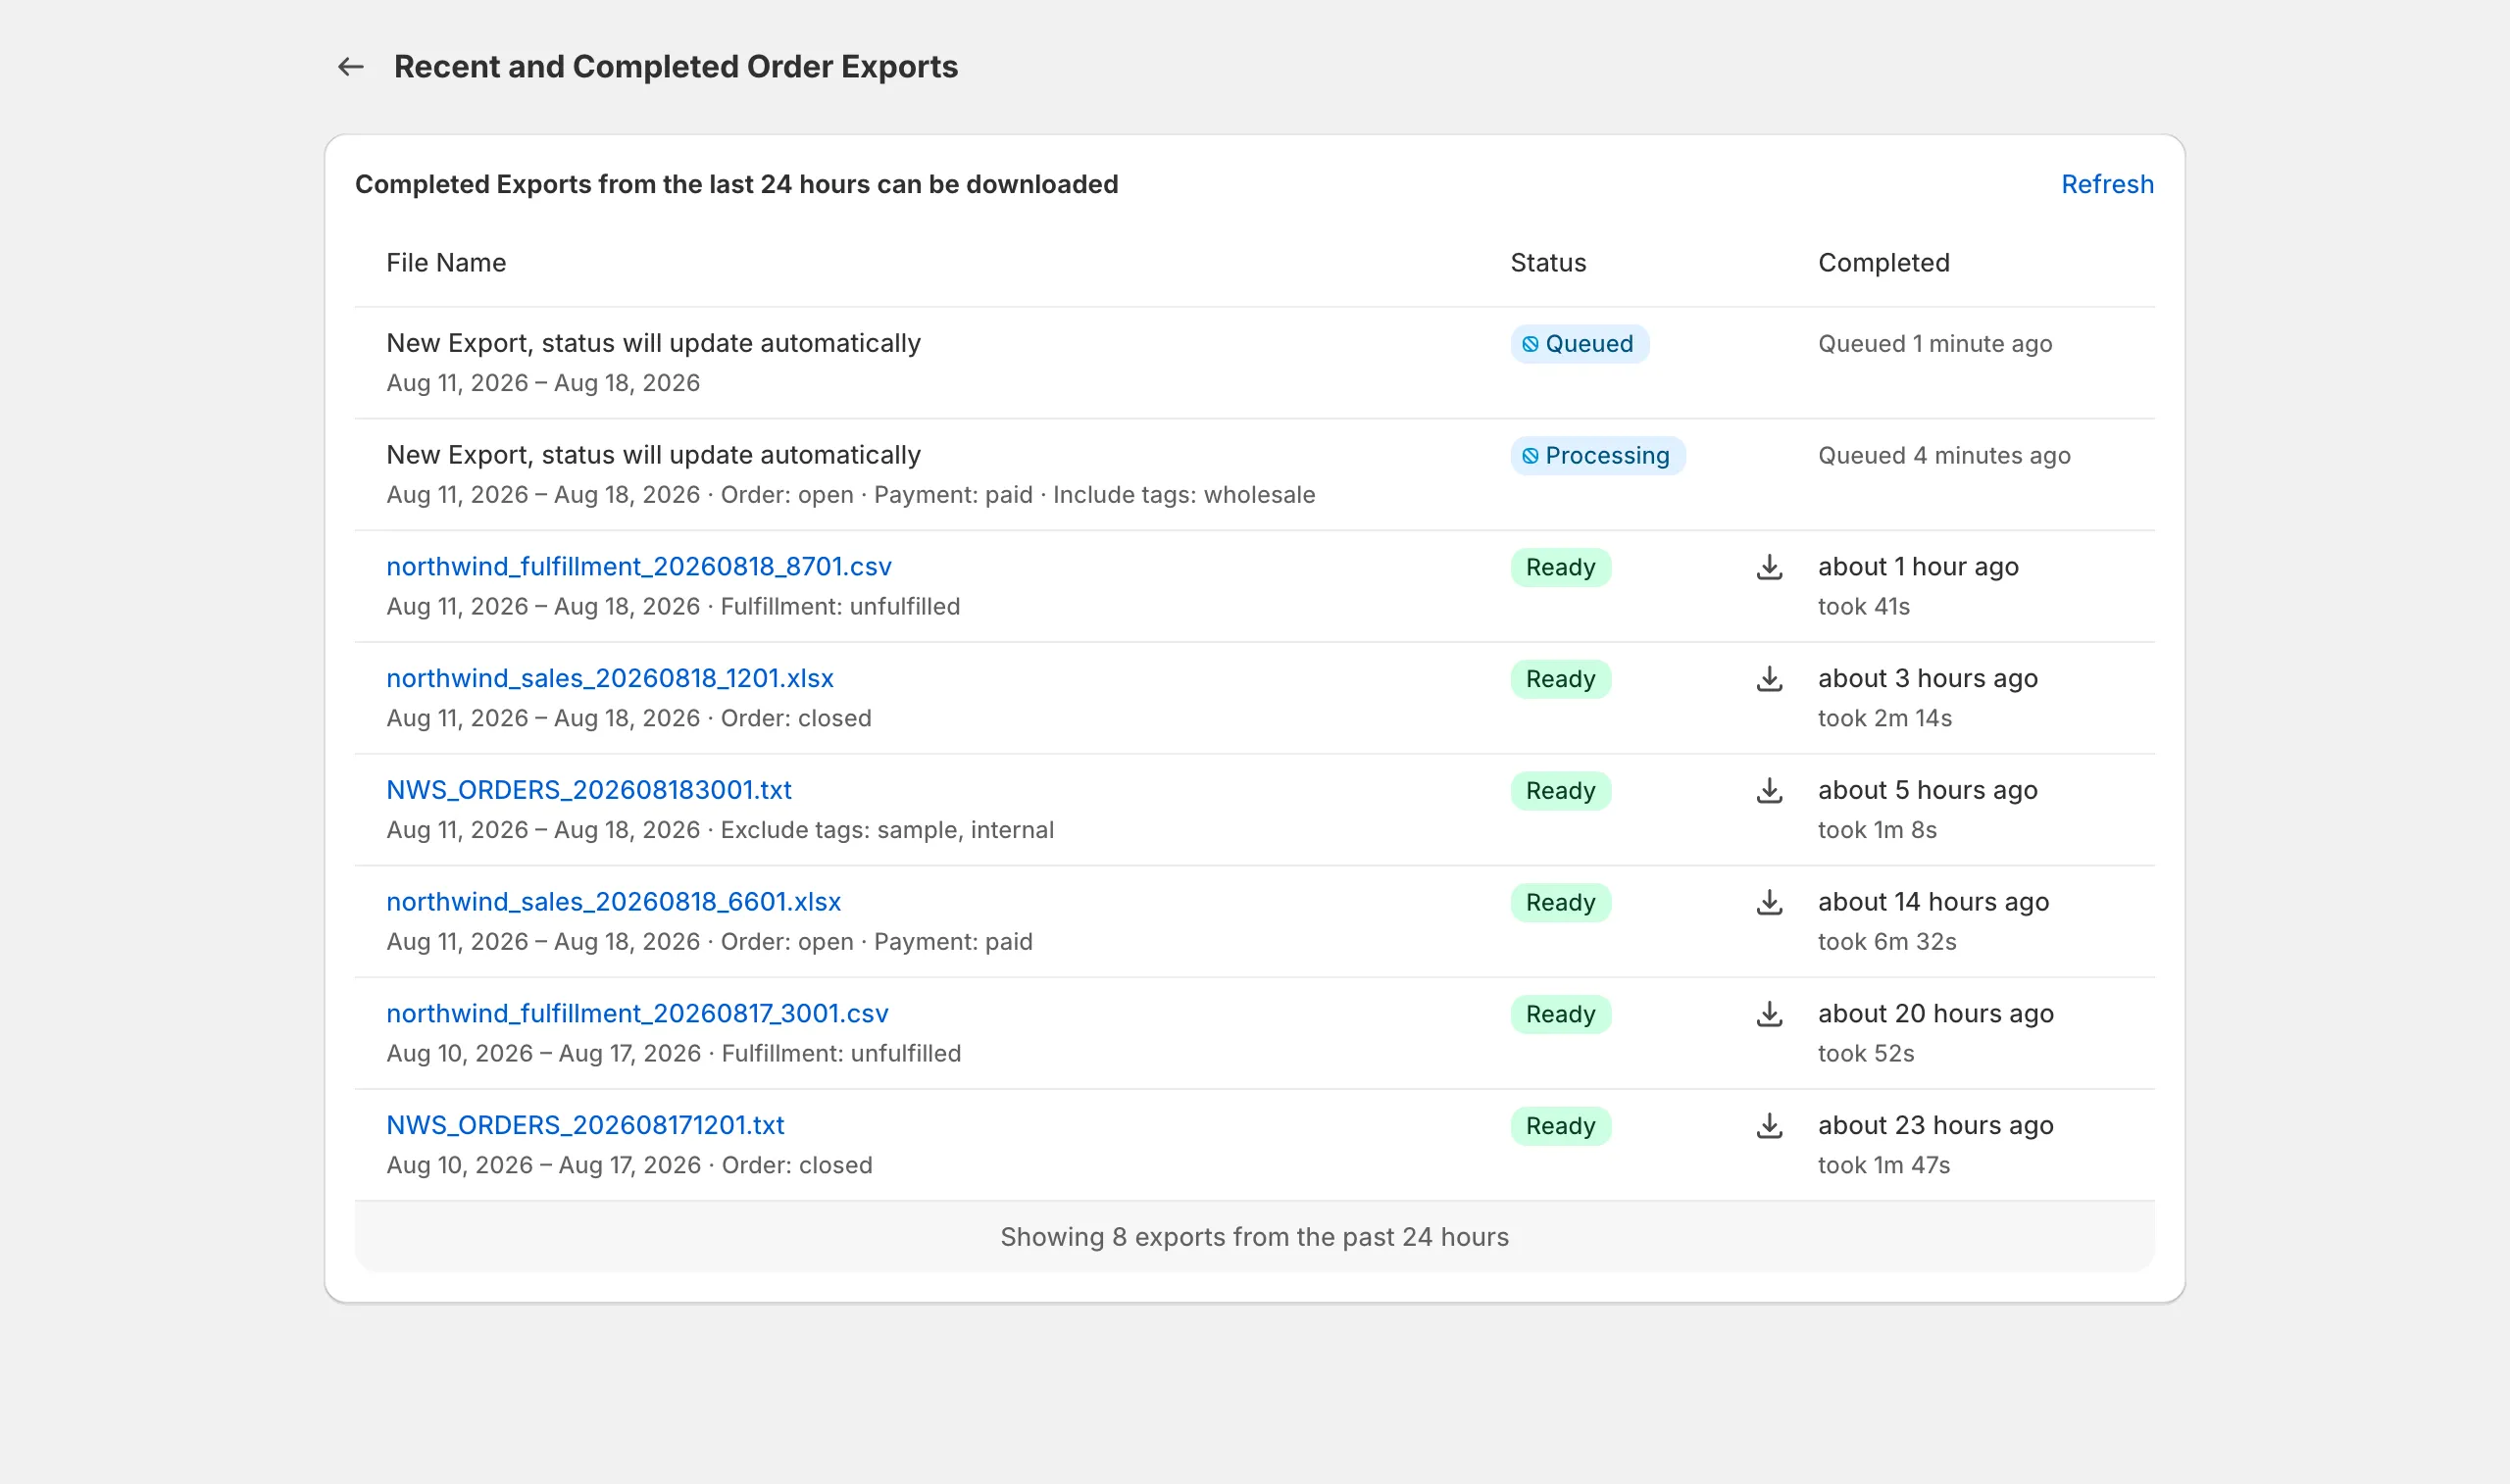Click Ready badge for about 1 hour ago export
The height and width of the screenshot is (1484, 2510).
point(1560,567)
